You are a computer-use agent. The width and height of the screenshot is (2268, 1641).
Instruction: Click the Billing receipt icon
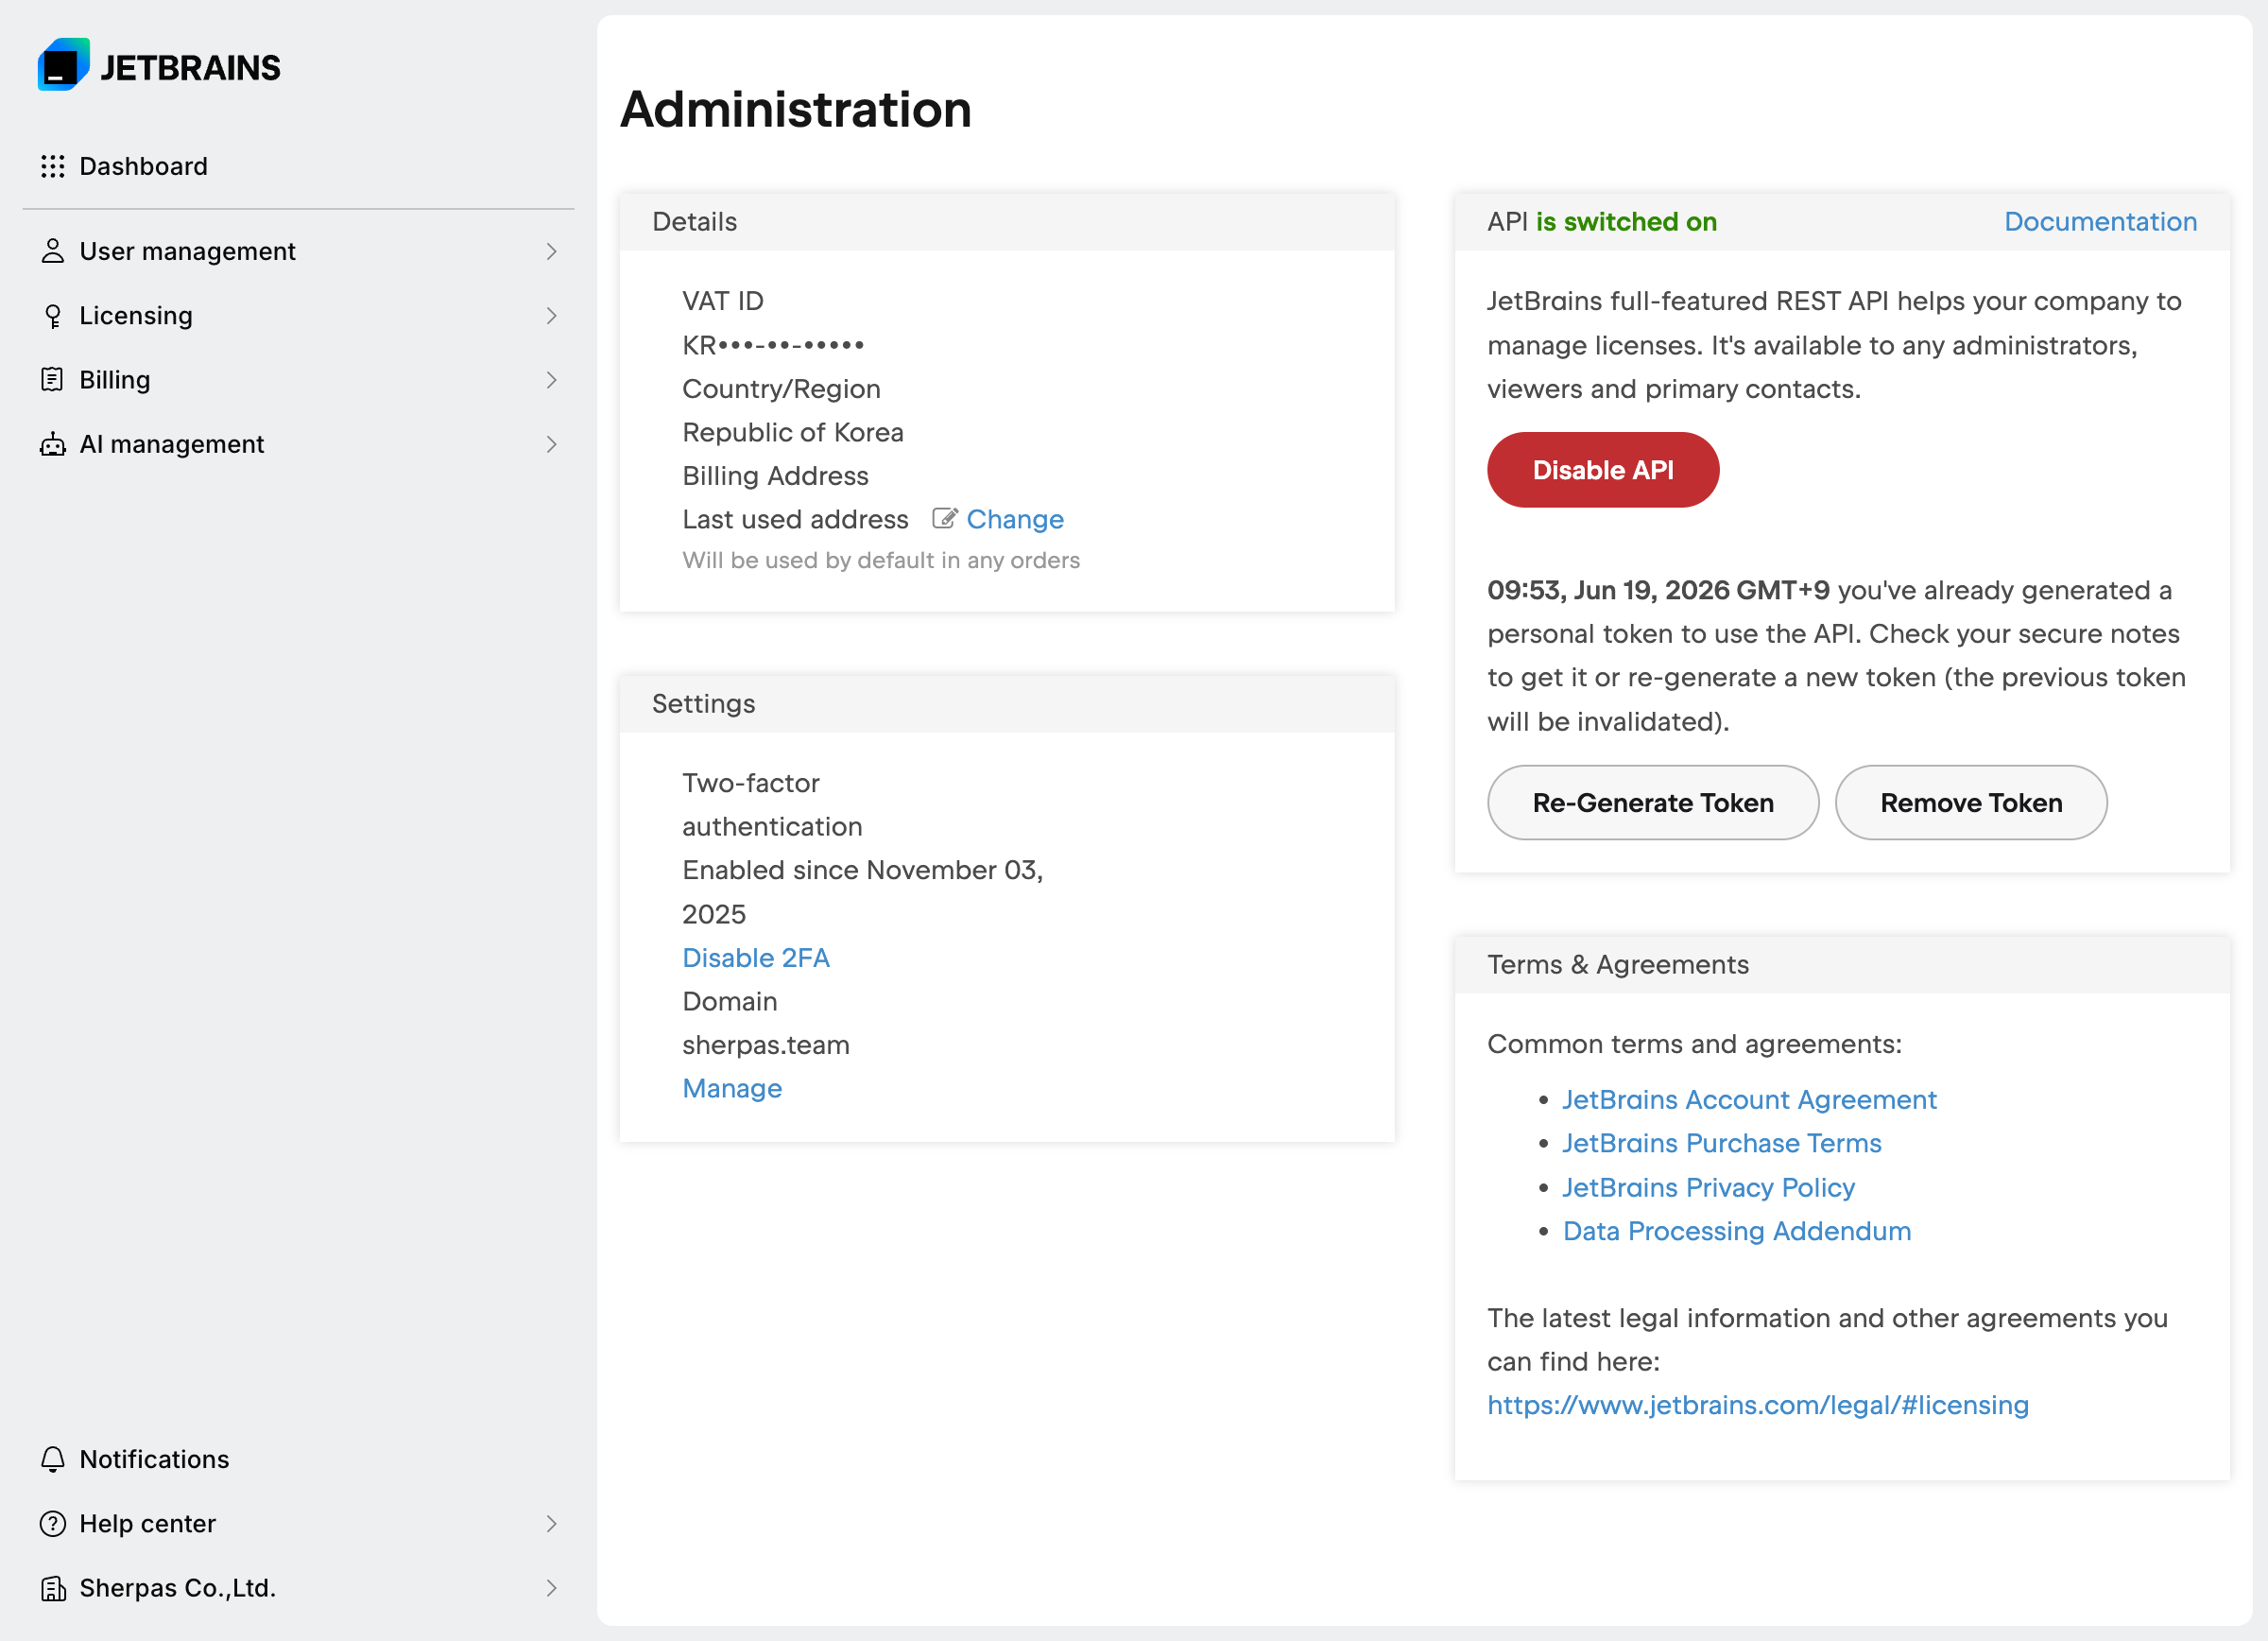pyautogui.click(x=53, y=380)
